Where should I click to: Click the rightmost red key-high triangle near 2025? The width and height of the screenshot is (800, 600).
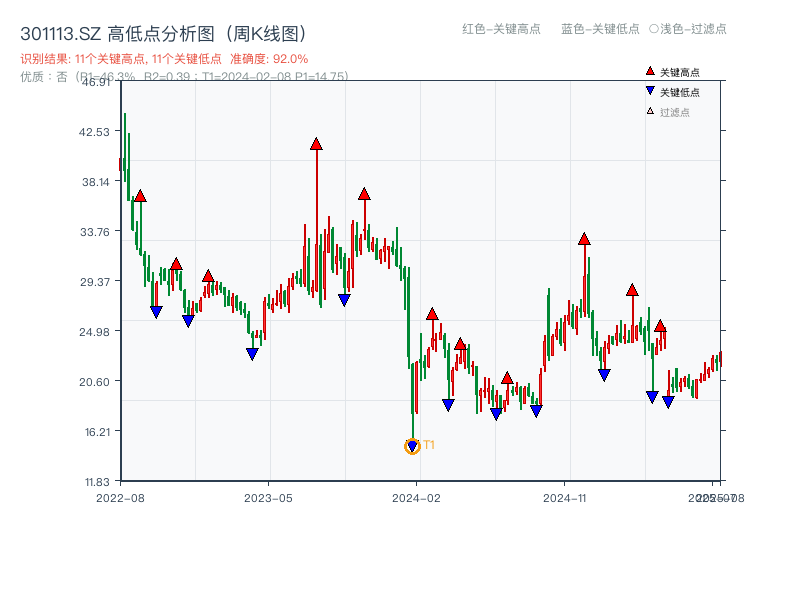661,326
